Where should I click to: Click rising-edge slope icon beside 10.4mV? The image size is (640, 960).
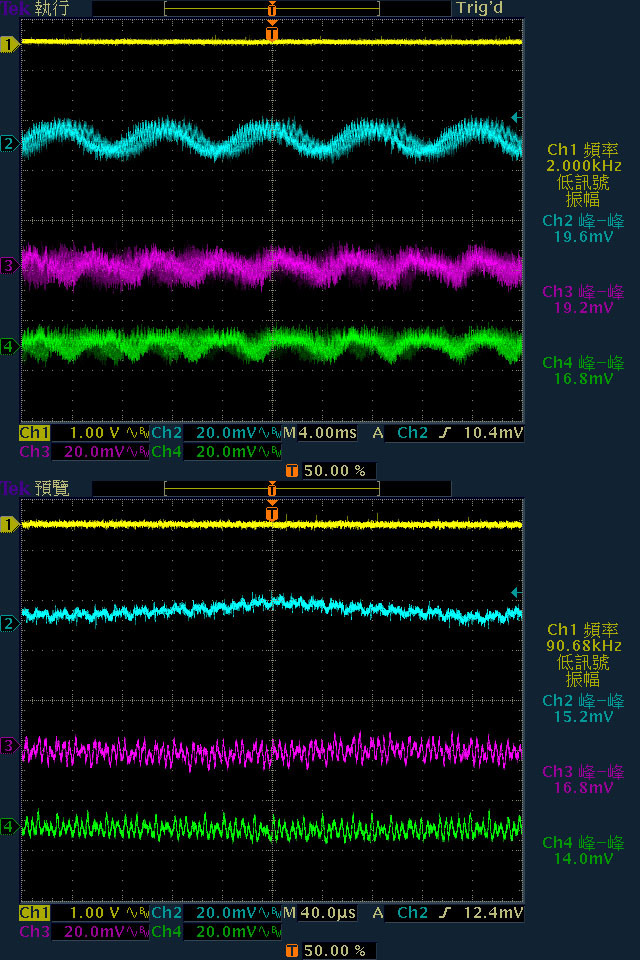tap(445, 433)
